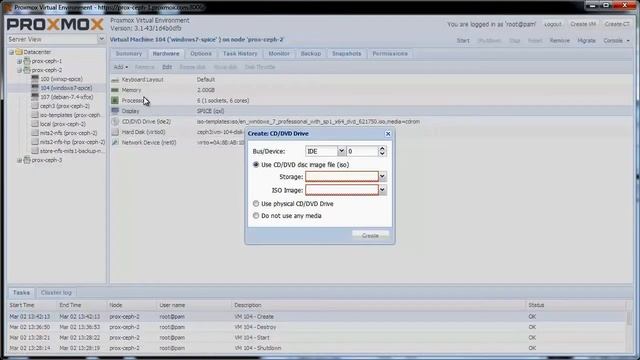Open the Add dropdown in hardware toolbar

coord(120,67)
